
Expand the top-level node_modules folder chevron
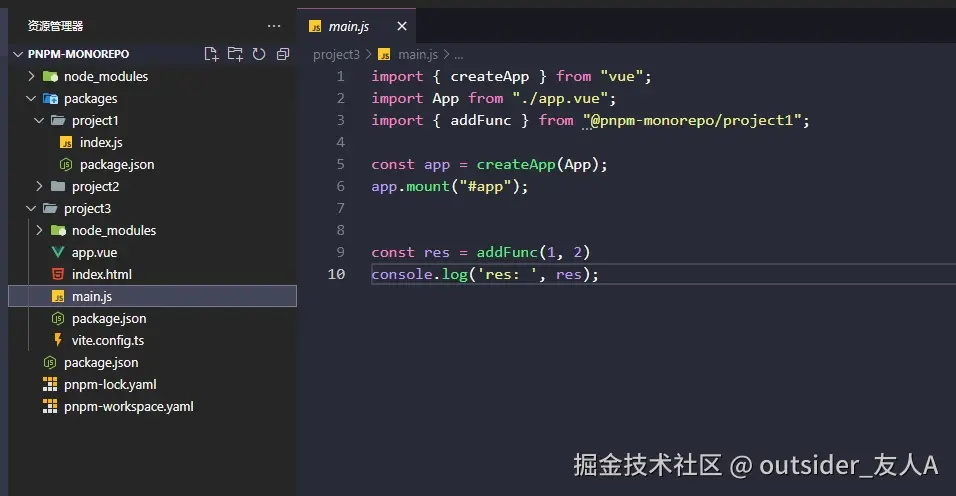(x=31, y=76)
